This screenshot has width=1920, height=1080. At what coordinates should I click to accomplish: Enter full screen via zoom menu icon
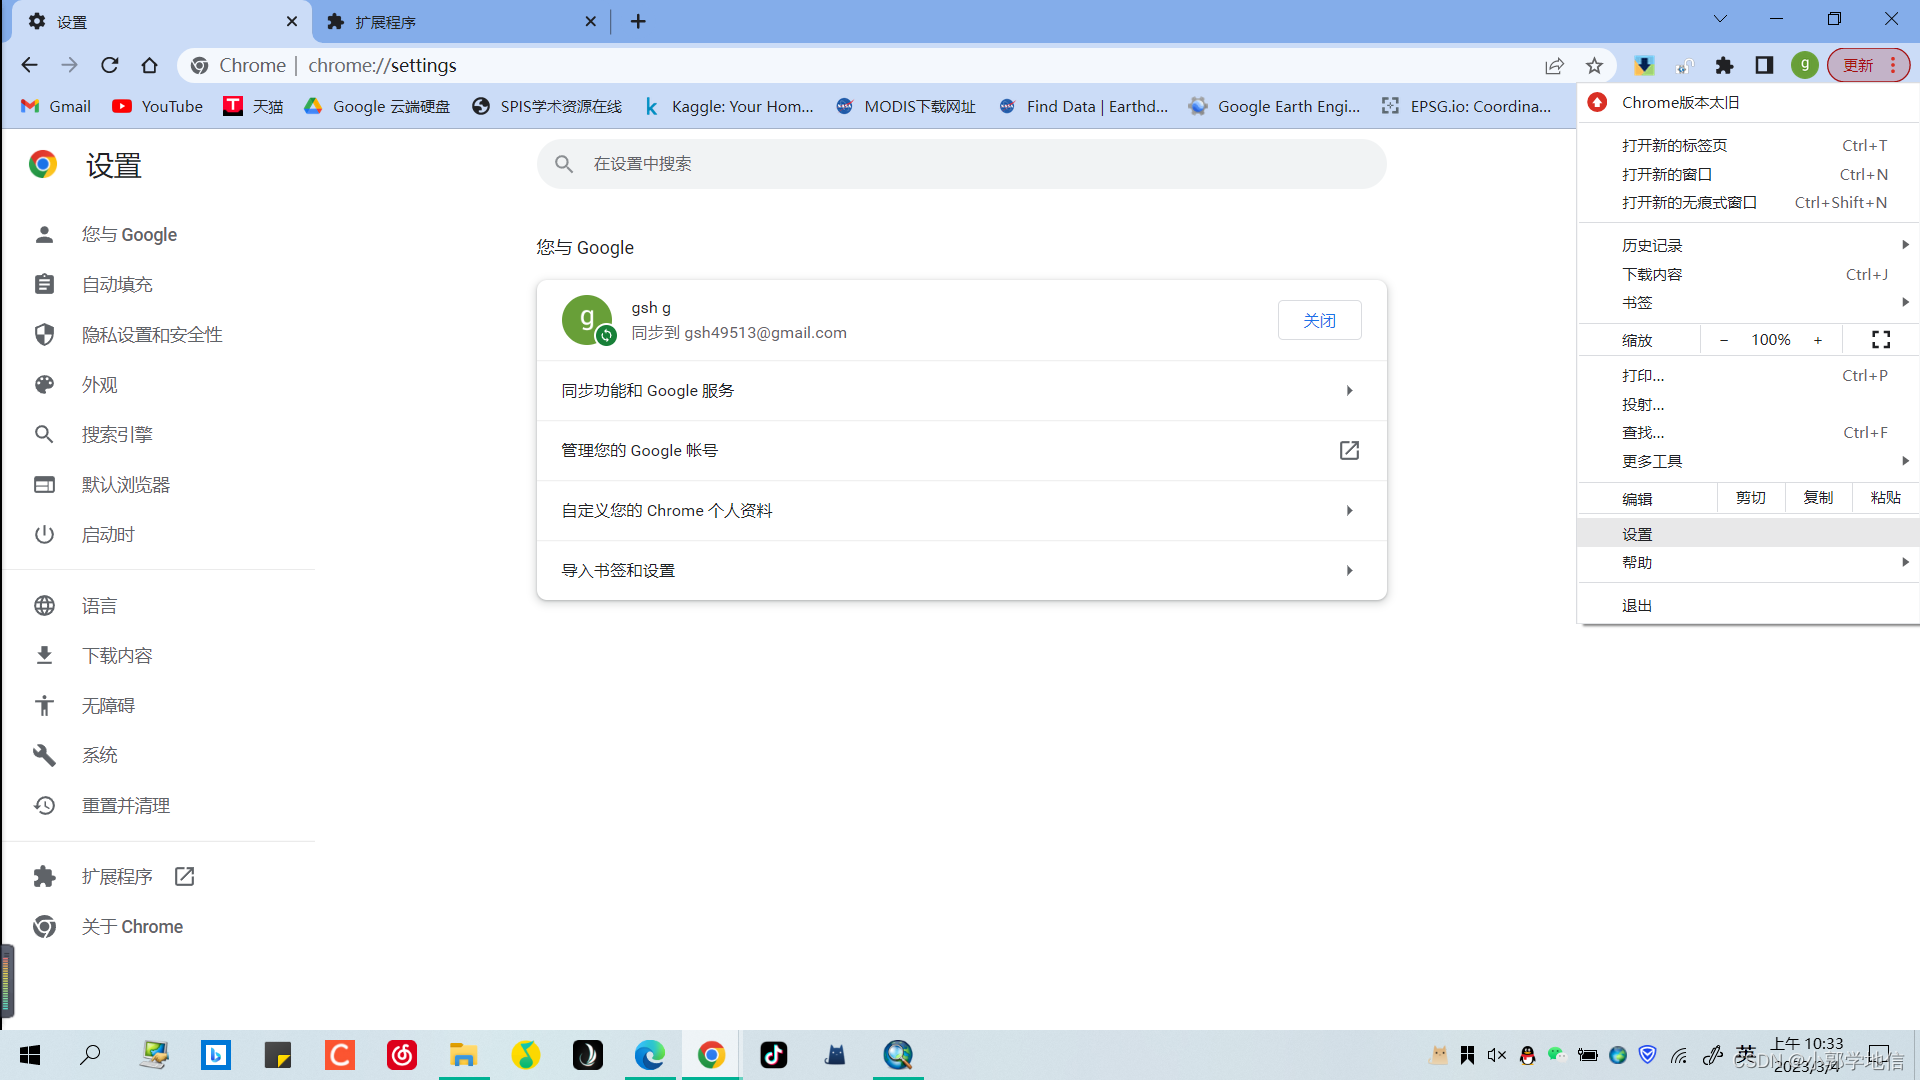[1880, 339]
